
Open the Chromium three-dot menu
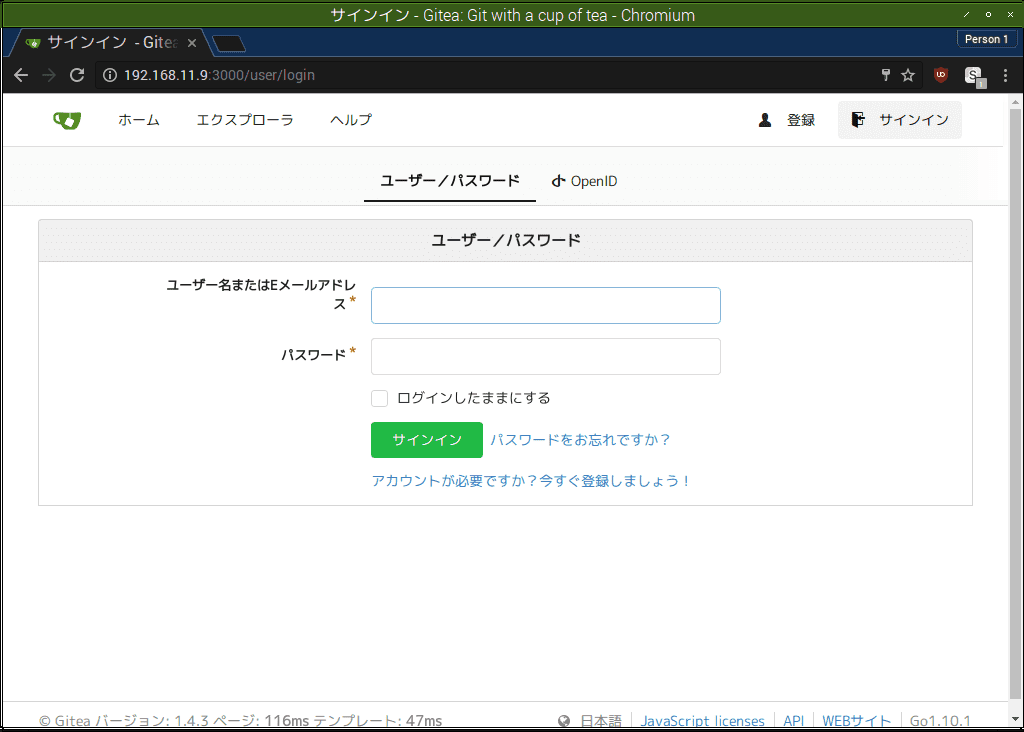[1005, 75]
